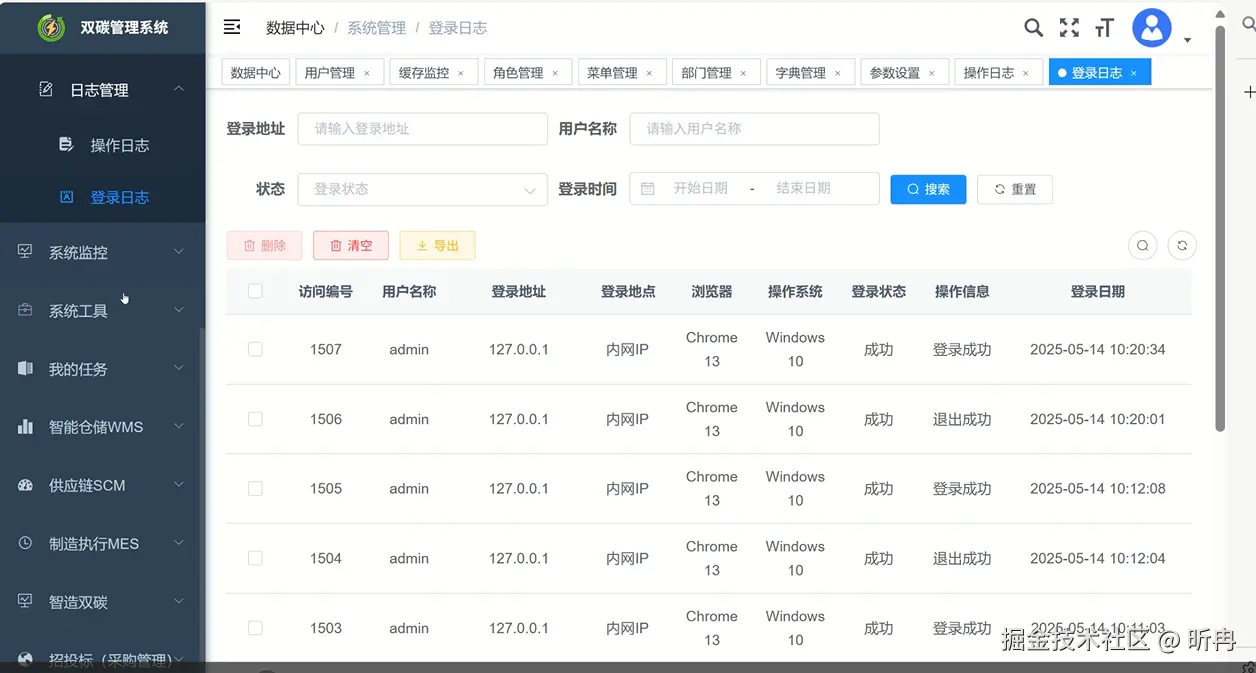Viewport: 1256px width, 673px height.
Task: Click the 清空 clear button
Action: 351,245
